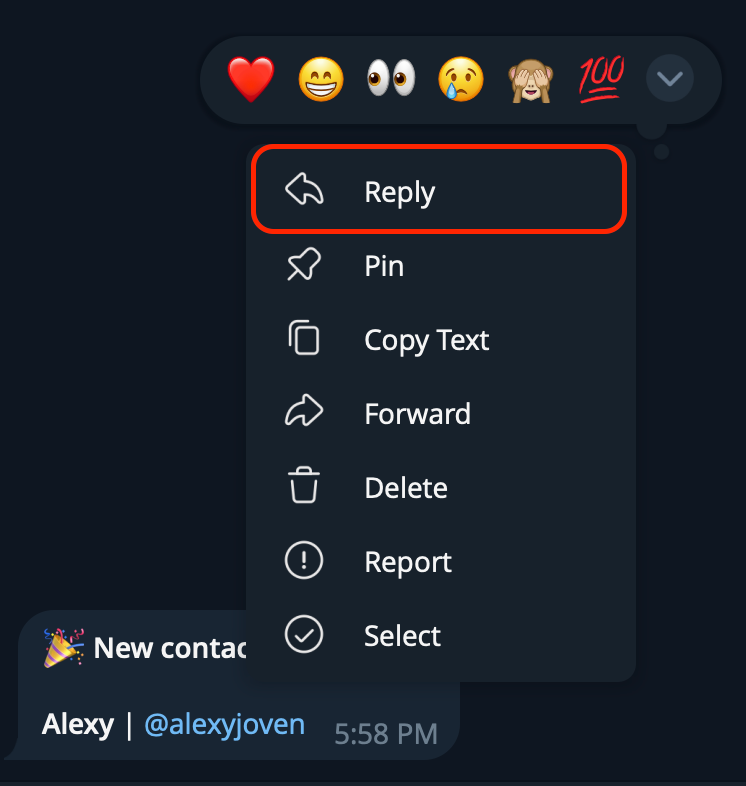Report this message
Viewport: 746px width, 786px height.
click(440, 562)
